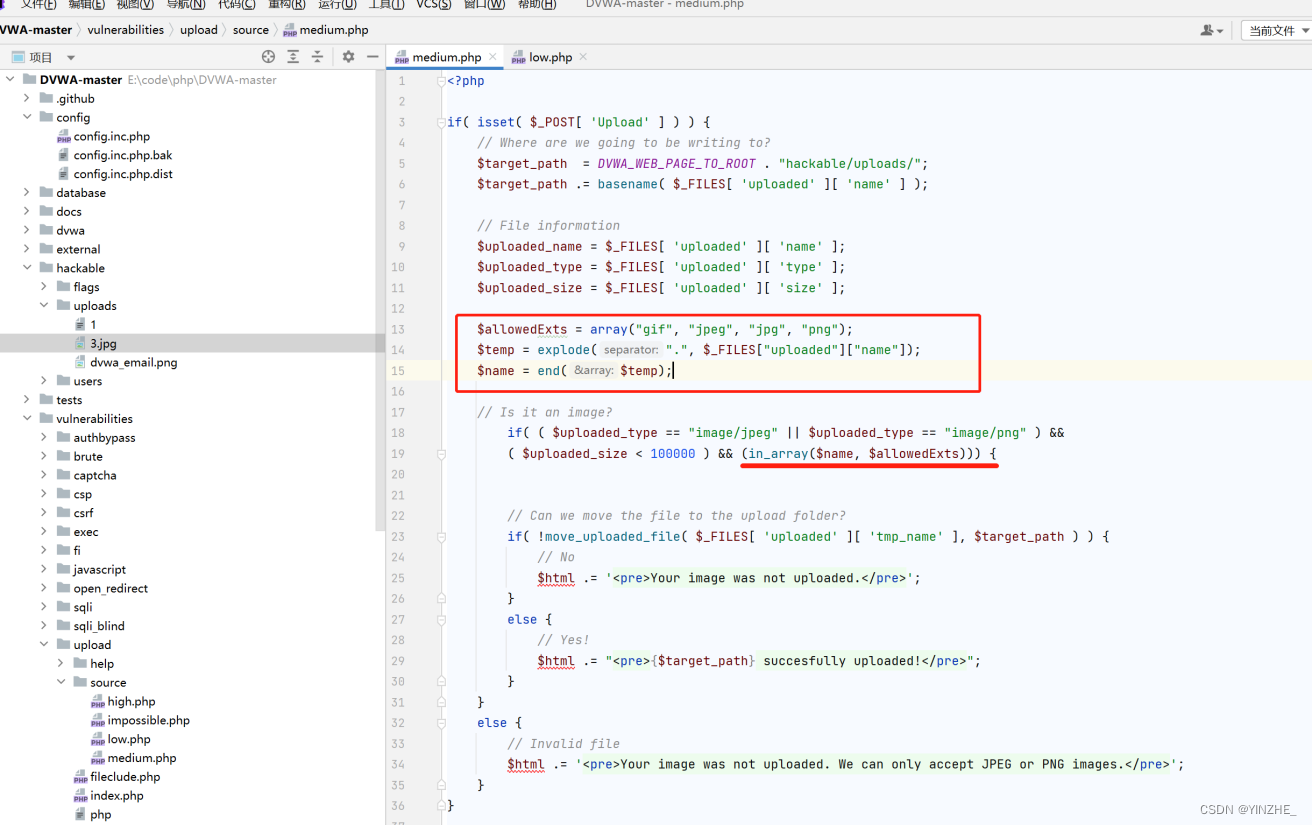Expand the .github folder

[x=27, y=99]
